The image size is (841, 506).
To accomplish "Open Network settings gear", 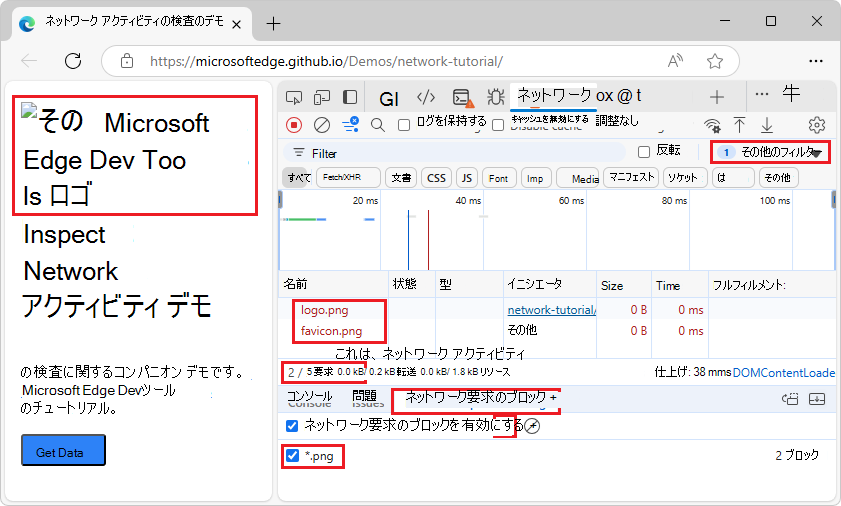I will 817,125.
